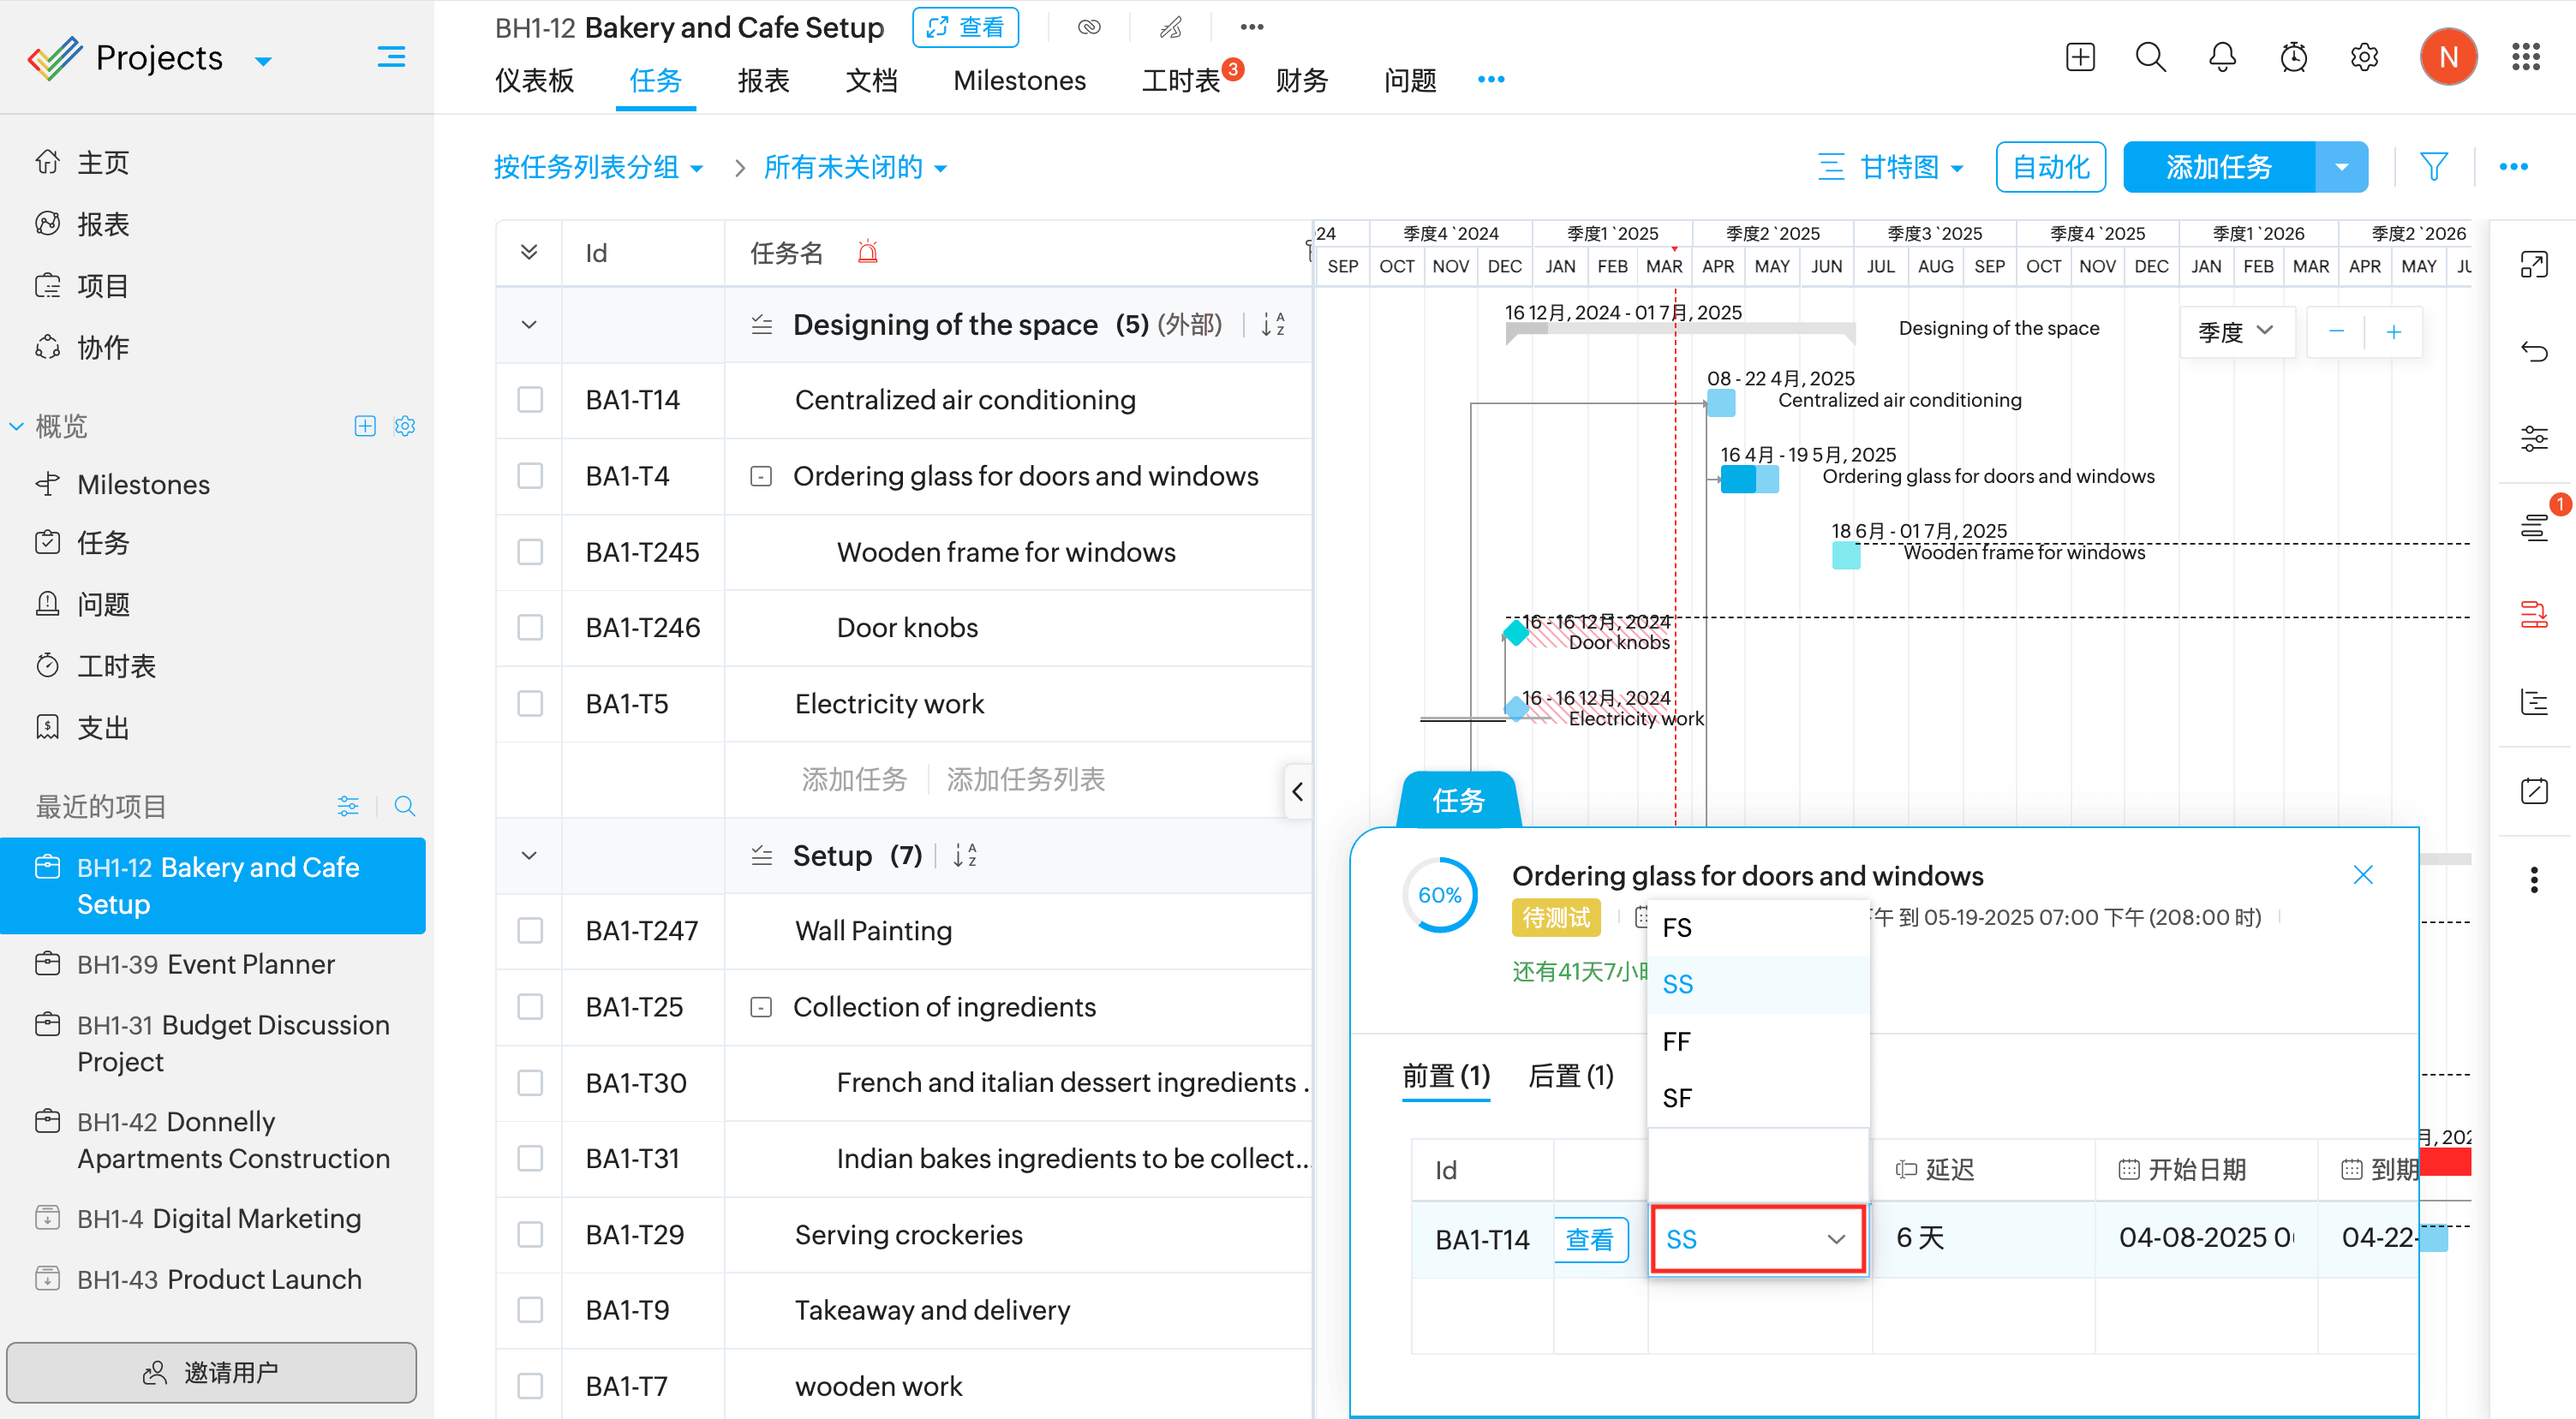Click the expand fullscreen icon in right sidebar
Image resolution: width=2576 pixels, height=1419 pixels.
coord(2533,265)
